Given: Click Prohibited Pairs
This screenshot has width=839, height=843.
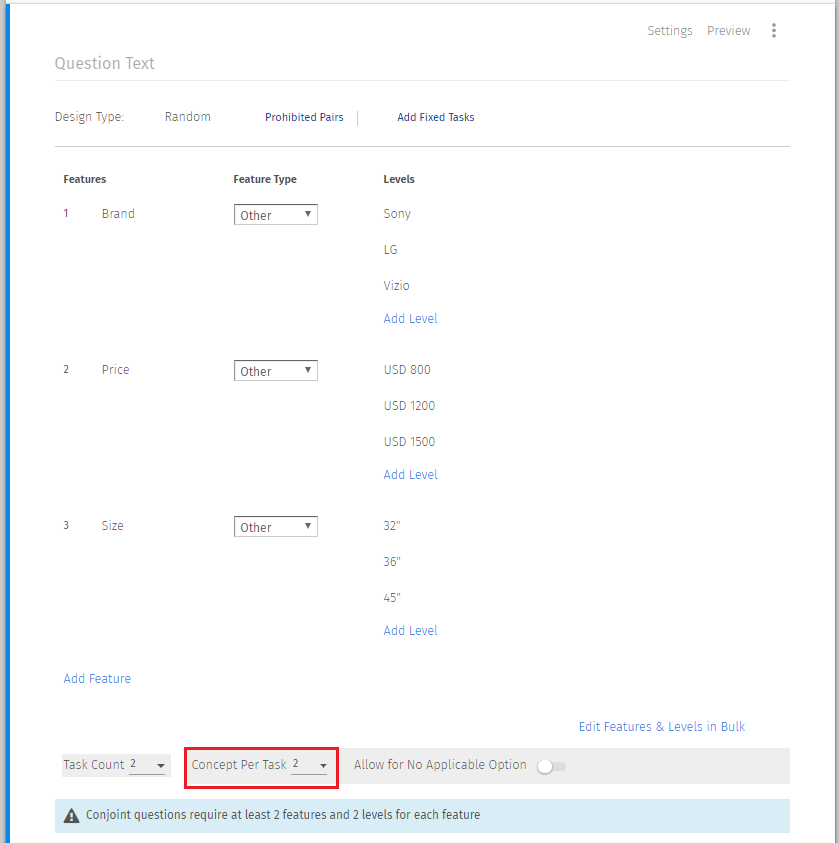Looking at the screenshot, I should pos(304,118).
